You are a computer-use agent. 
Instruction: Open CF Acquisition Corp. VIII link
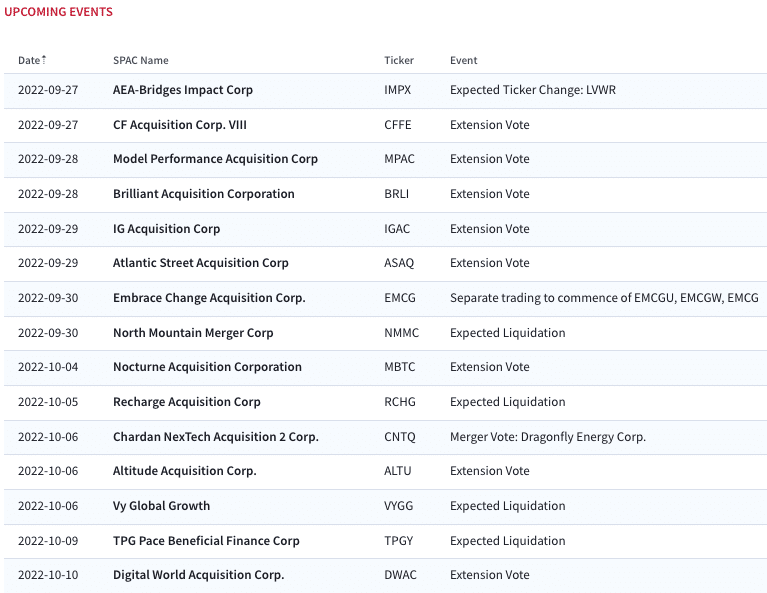(180, 125)
